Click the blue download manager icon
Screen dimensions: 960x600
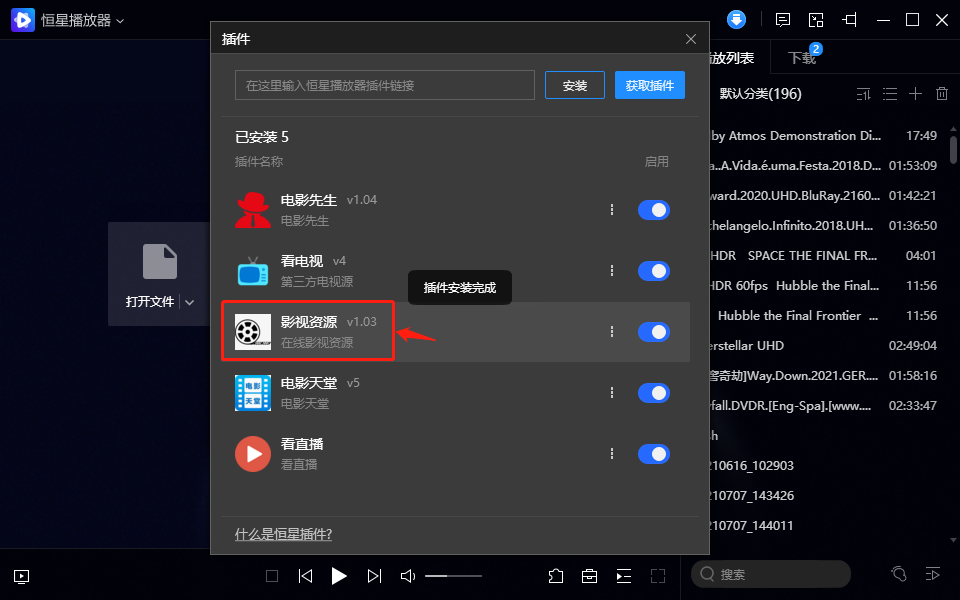pos(737,20)
